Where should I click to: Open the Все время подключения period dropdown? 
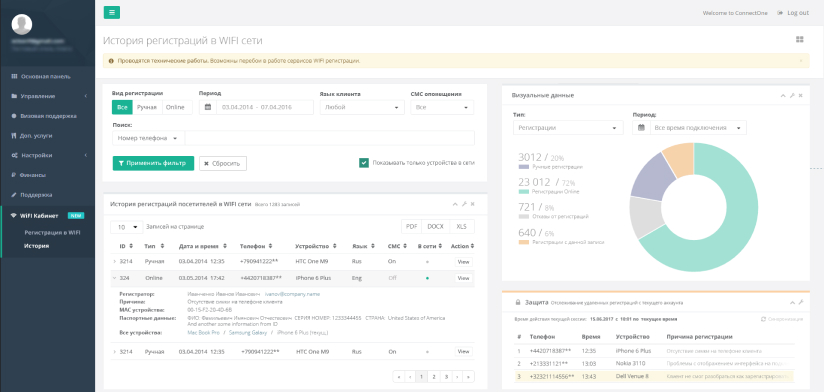(x=698, y=128)
